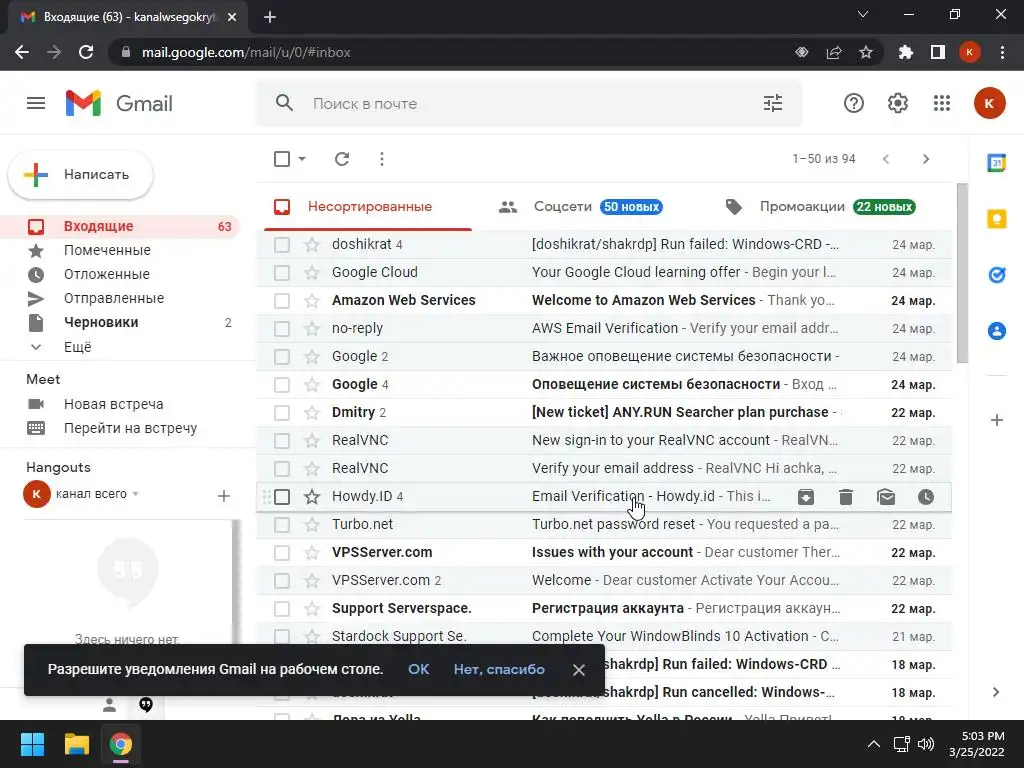Show hidden system tray icons
Screen dimensions: 1024x768
(x=873, y=744)
